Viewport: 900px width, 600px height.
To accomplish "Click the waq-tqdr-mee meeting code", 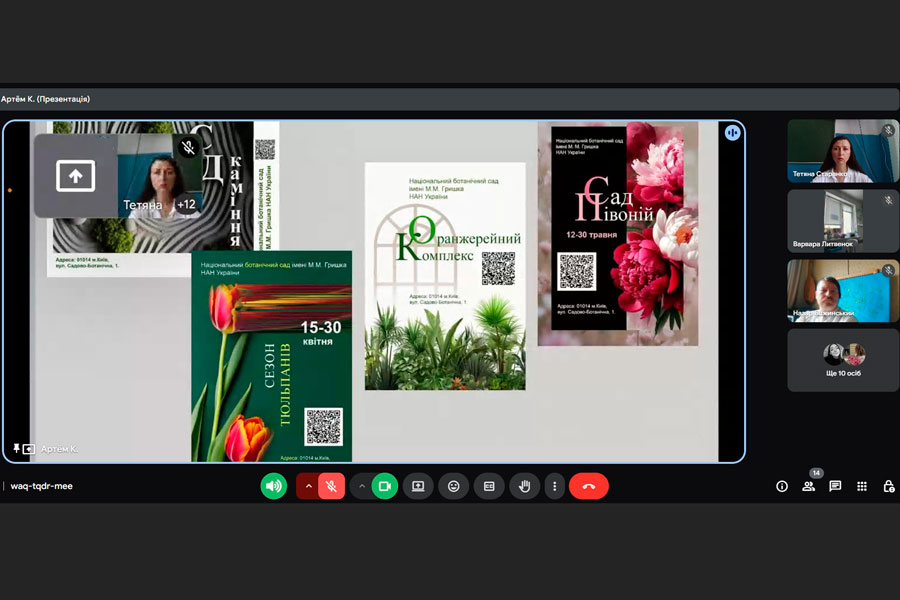I will (41, 486).
